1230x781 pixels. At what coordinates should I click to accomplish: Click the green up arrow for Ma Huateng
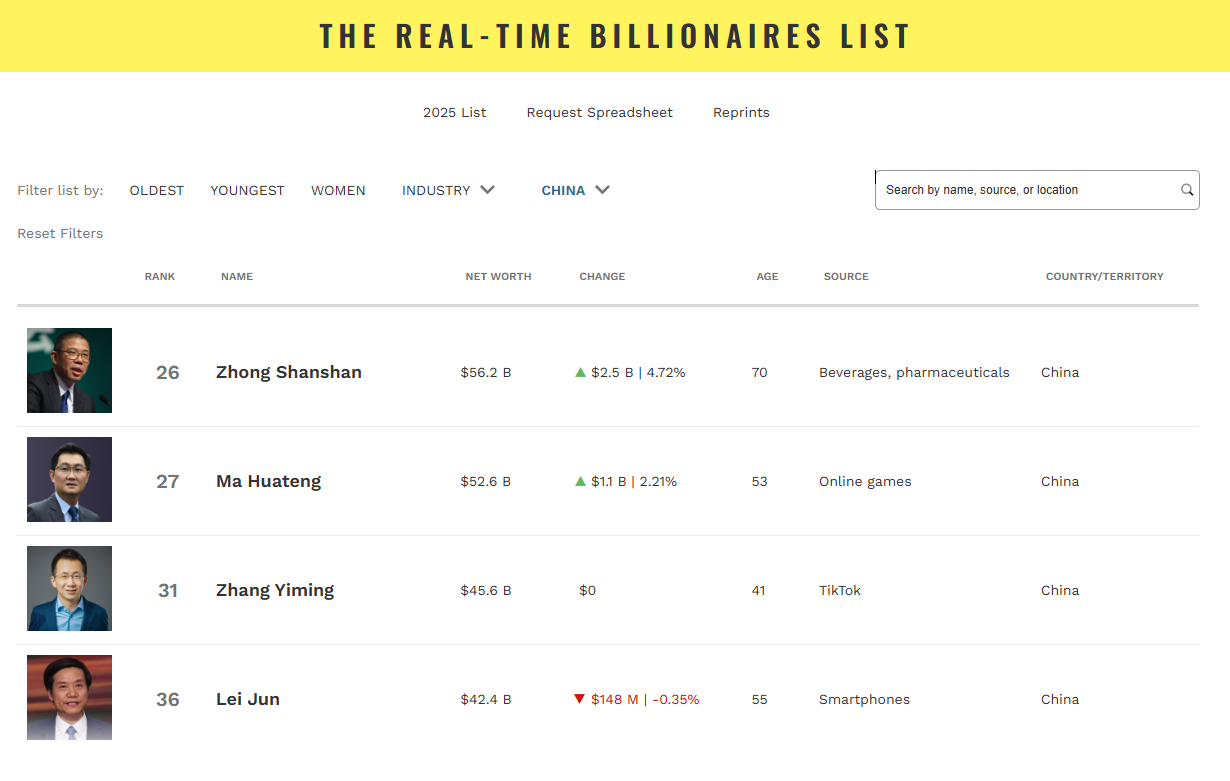[580, 481]
